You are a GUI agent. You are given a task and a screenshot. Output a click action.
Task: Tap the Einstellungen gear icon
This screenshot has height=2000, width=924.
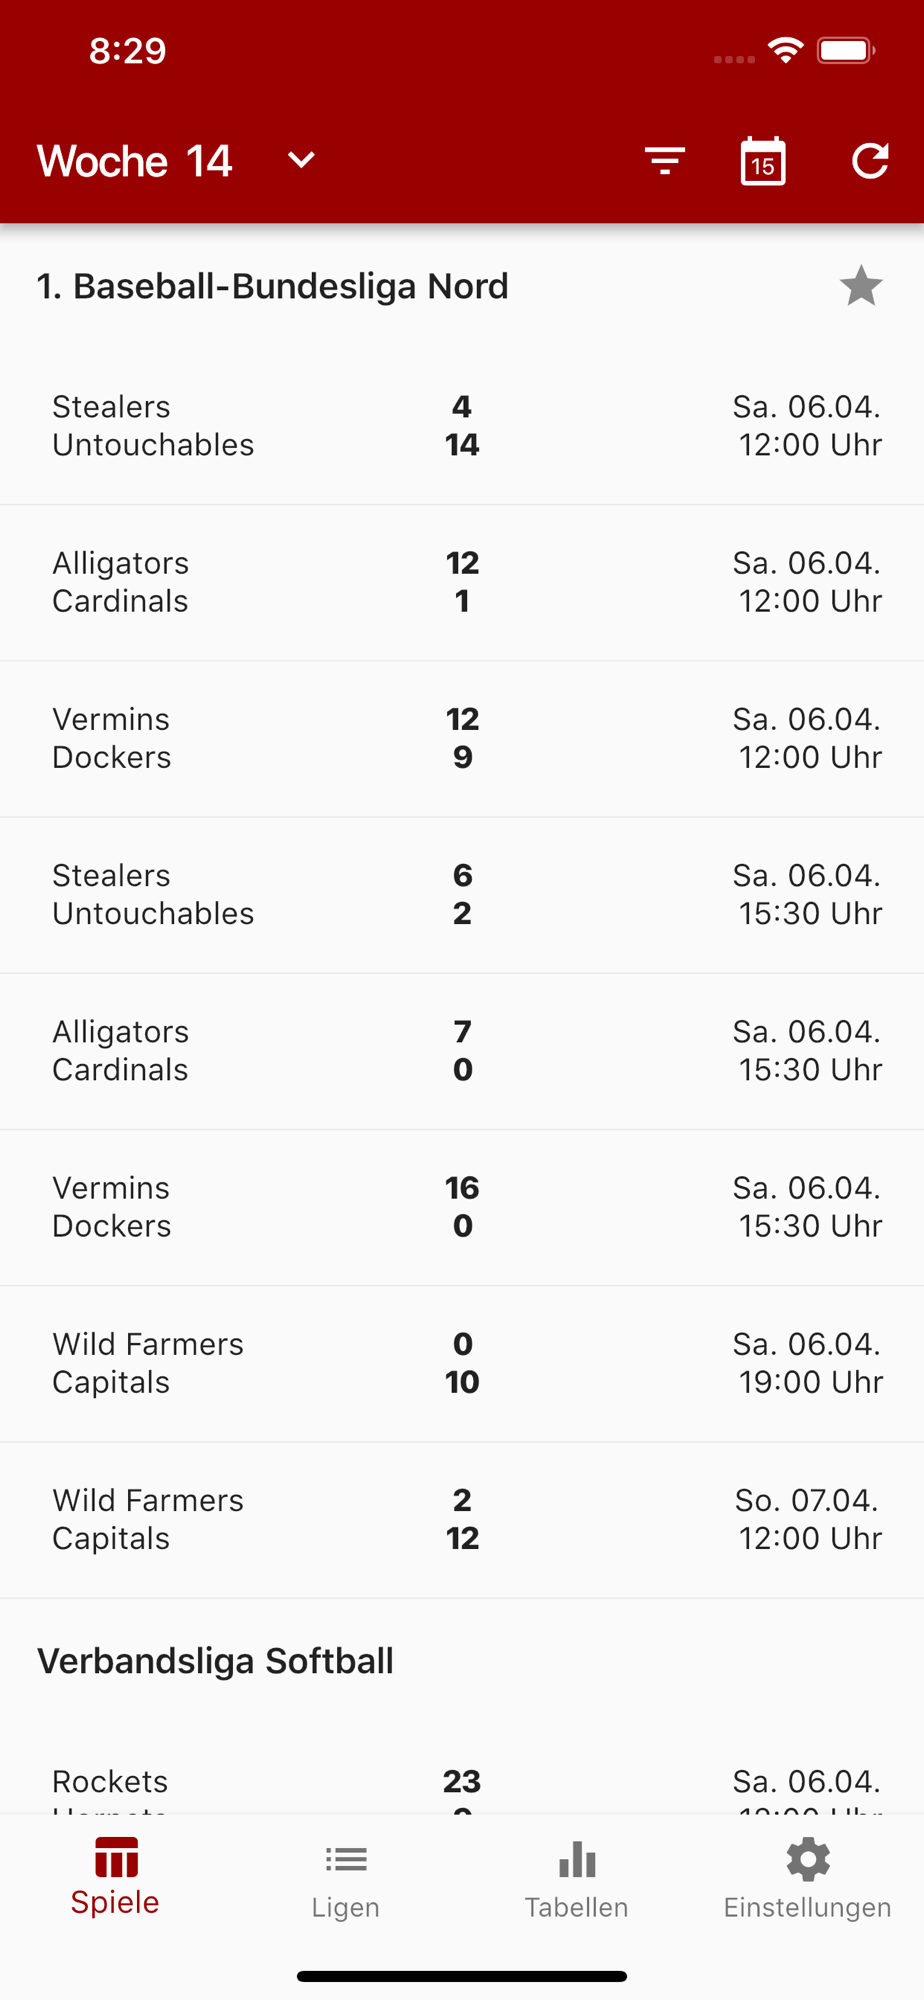[x=808, y=1860]
